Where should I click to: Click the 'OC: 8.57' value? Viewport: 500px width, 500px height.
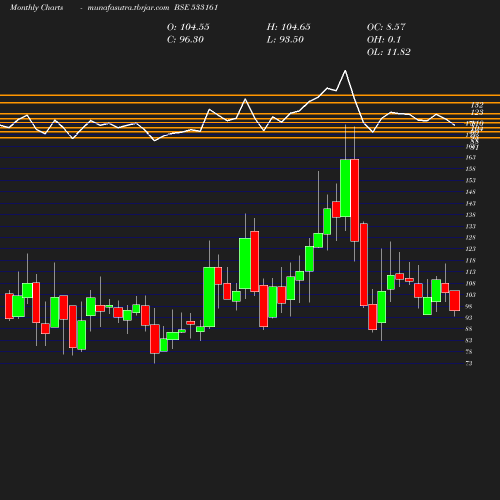tap(386, 27)
